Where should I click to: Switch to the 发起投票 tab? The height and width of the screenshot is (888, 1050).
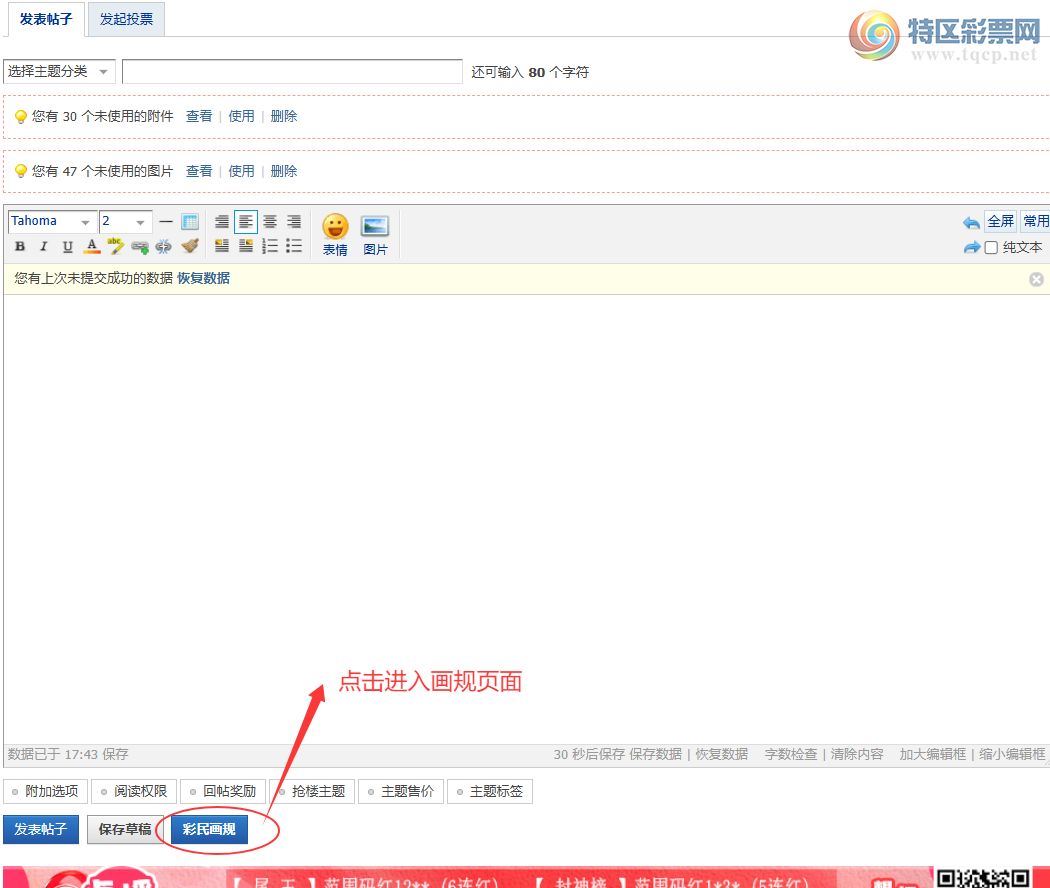click(125, 19)
